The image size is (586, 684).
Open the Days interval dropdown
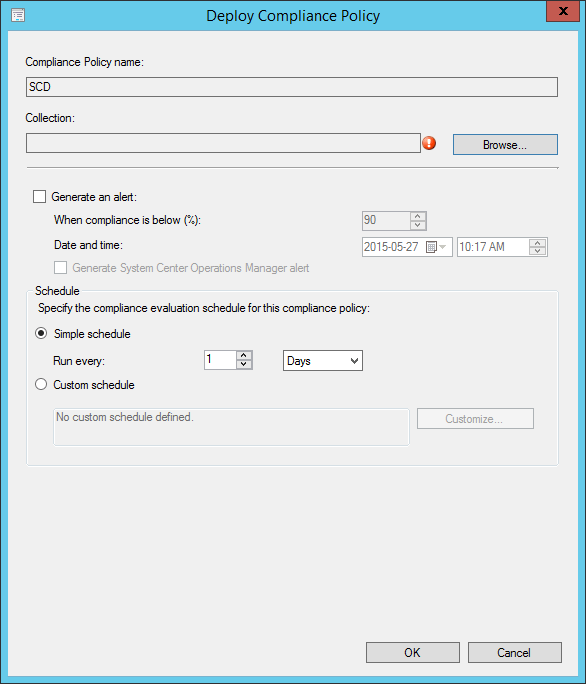click(x=323, y=361)
